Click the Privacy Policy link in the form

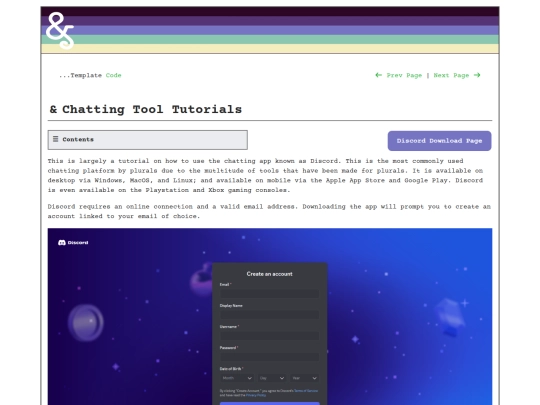tap(256, 395)
